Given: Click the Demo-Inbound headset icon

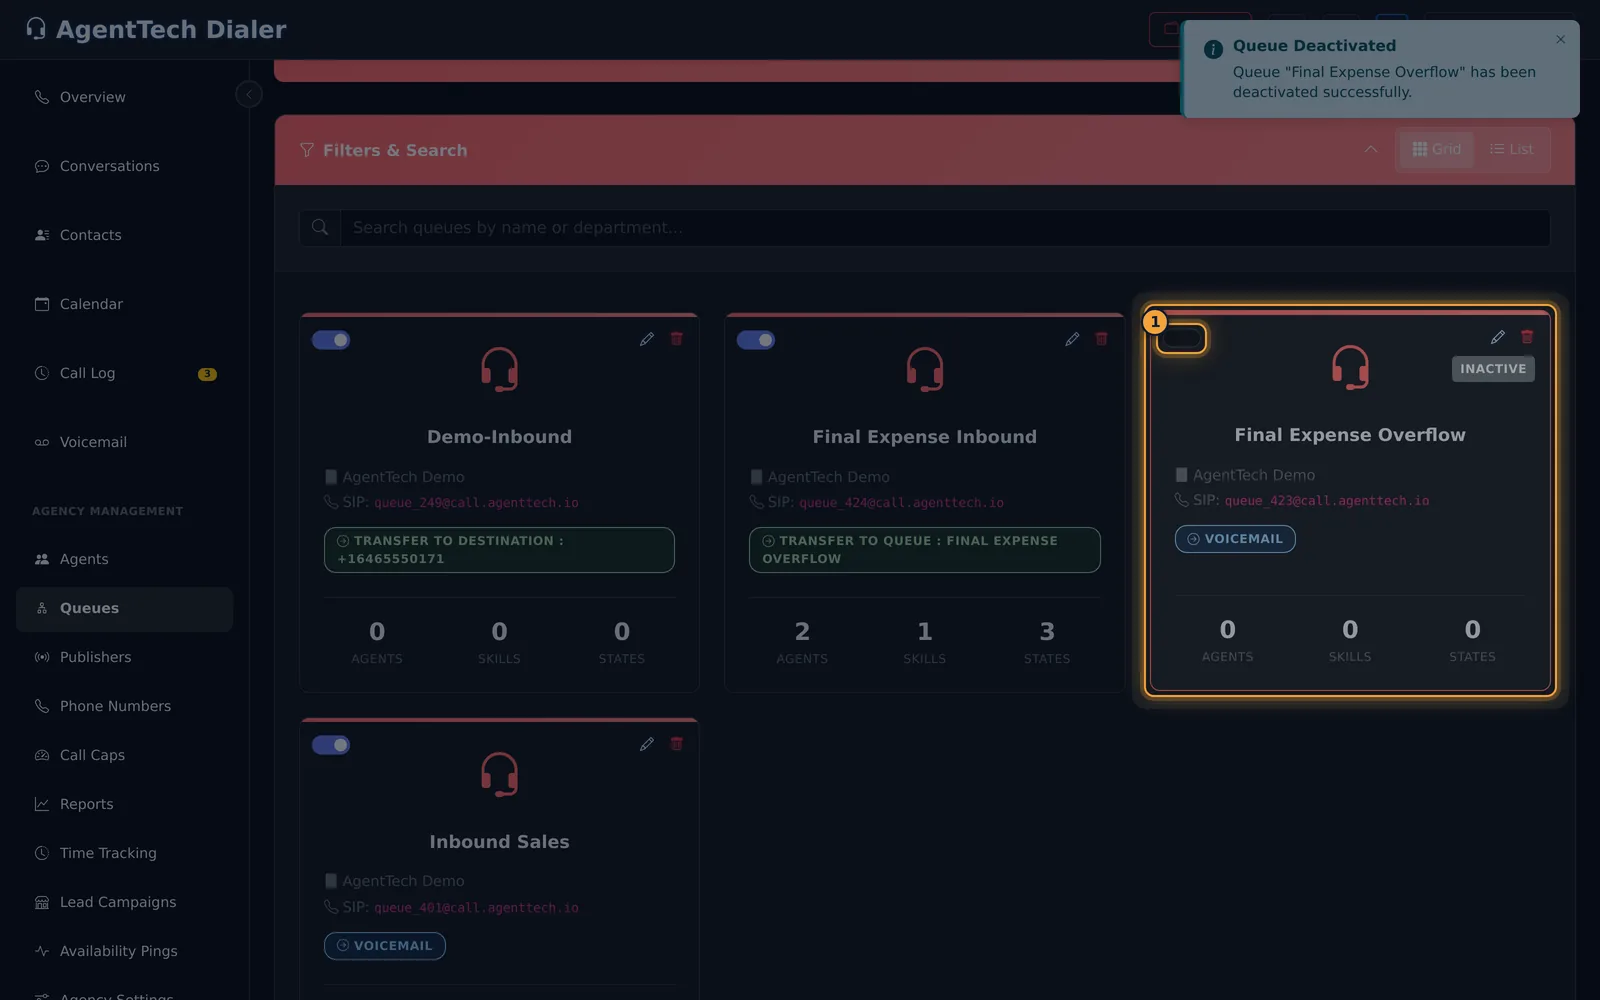Looking at the screenshot, I should [499, 370].
